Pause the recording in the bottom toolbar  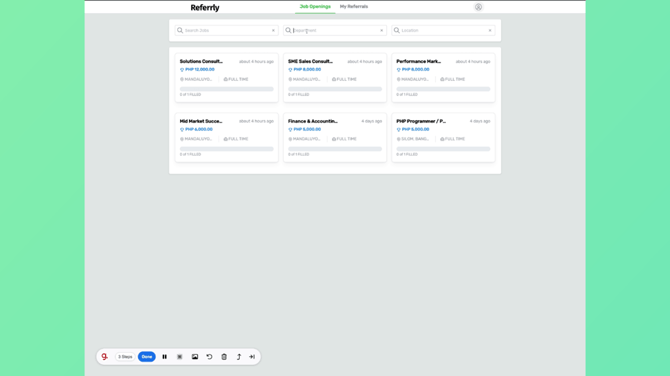165,357
